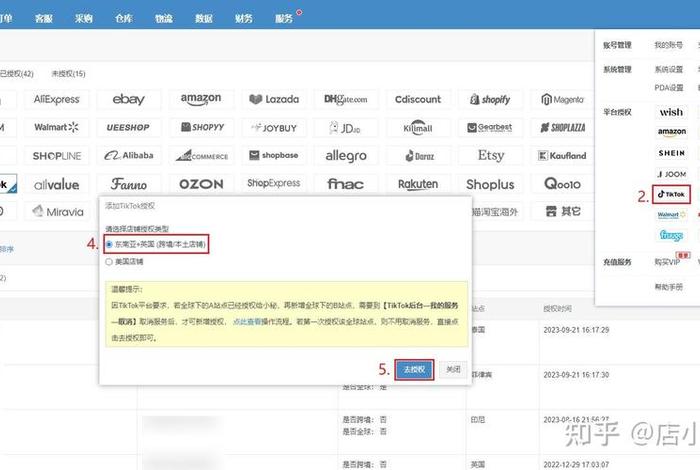Select the 美国店铺 radio option
The height and width of the screenshot is (470, 700).
coord(109,262)
